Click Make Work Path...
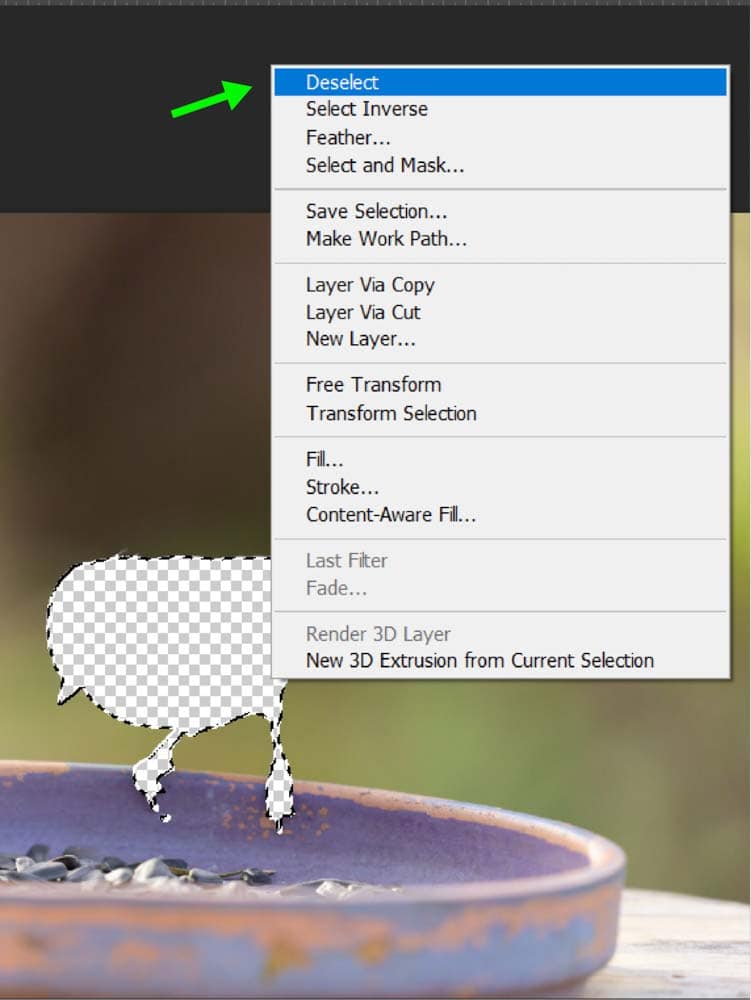The image size is (751, 1000). click(500, 239)
